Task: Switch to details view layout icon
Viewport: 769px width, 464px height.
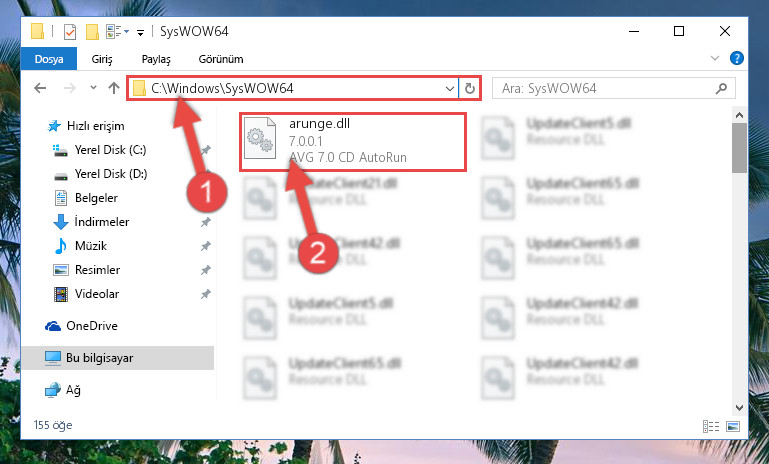Action: (x=711, y=426)
